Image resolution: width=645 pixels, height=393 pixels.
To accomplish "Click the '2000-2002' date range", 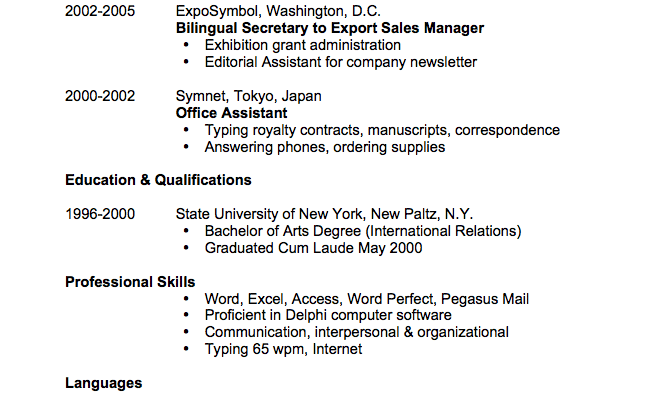I will pyautogui.click(x=100, y=96).
